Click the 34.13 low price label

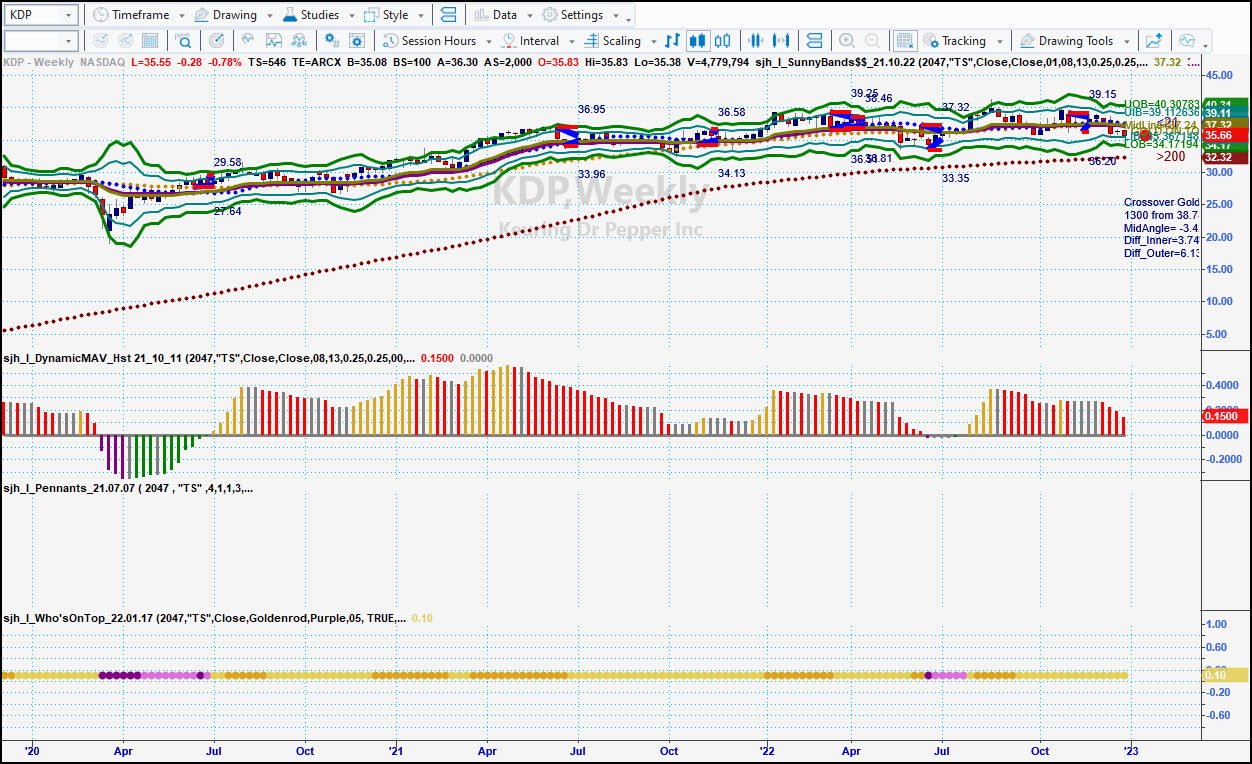pos(731,173)
